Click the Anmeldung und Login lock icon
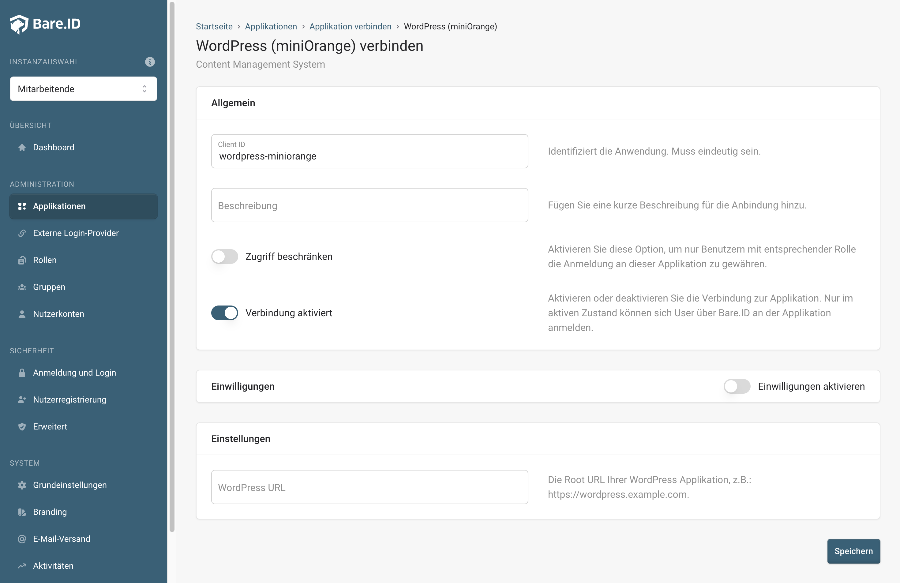Screen dimensions: 900x583 click(22, 373)
